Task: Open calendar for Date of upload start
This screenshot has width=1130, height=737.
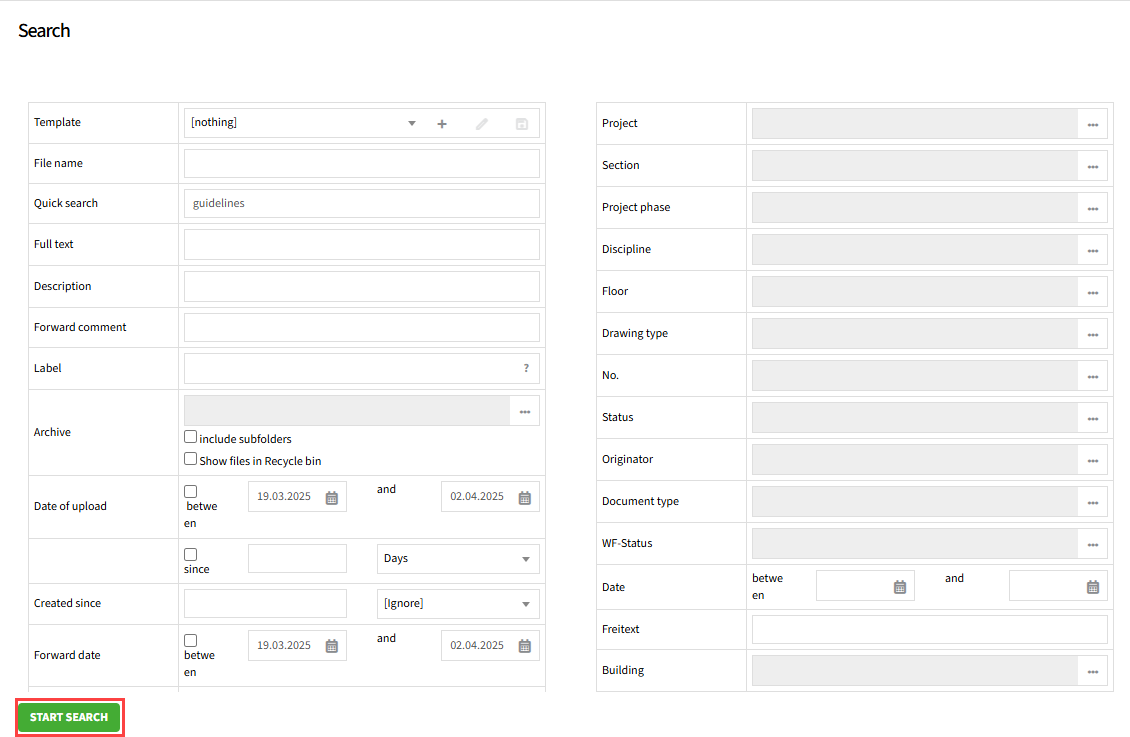Action: click(332, 497)
